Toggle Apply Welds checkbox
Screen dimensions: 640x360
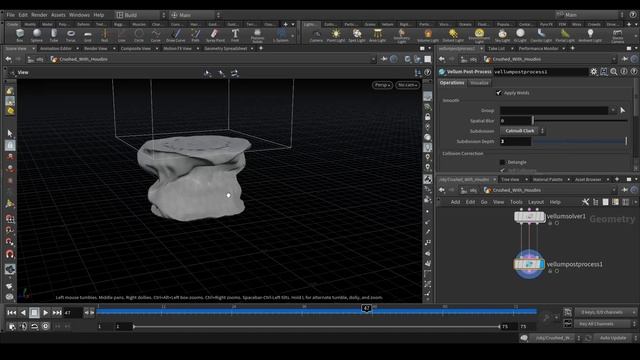[x=499, y=93]
